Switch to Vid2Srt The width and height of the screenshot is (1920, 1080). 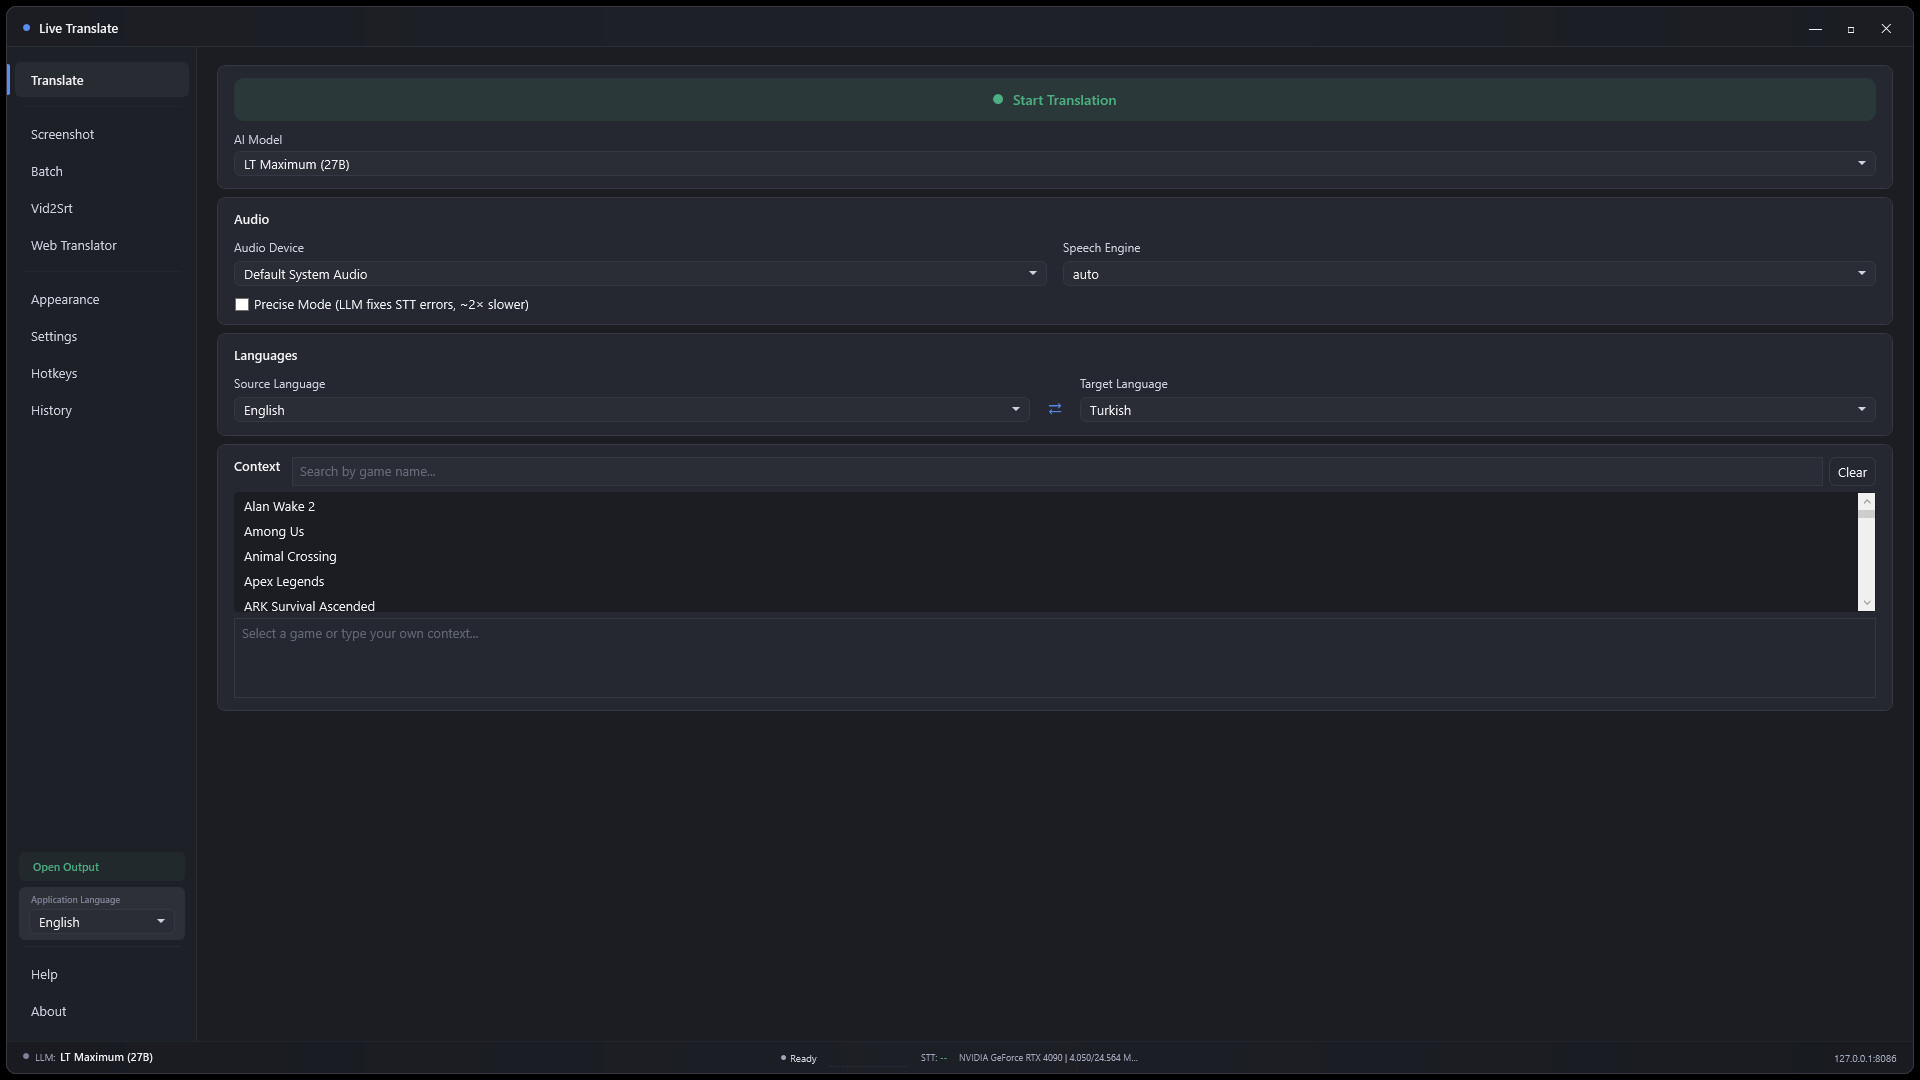point(102,208)
